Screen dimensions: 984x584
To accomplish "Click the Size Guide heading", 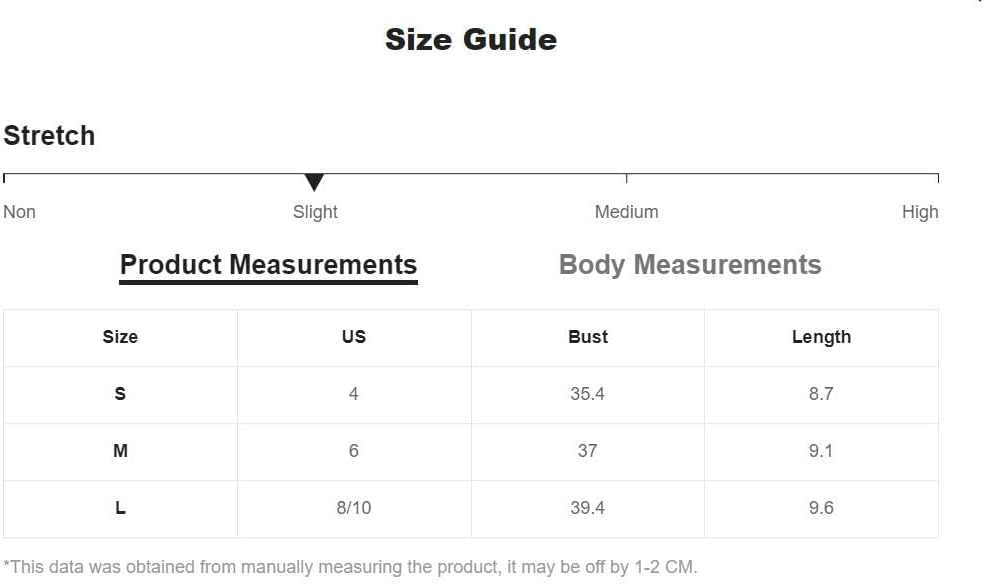I will [471, 40].
